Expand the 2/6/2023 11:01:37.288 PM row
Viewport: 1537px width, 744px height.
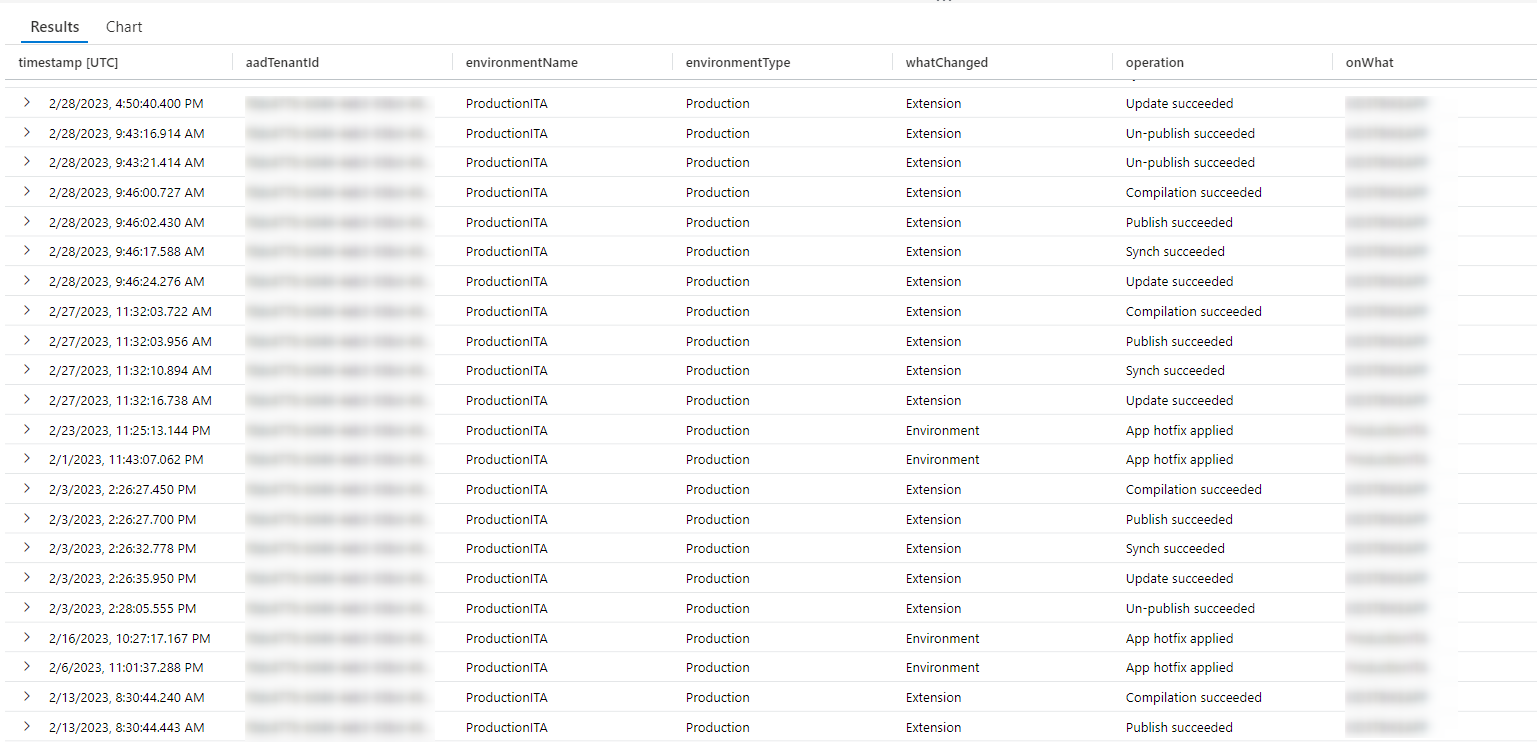[x=27, y=667]
